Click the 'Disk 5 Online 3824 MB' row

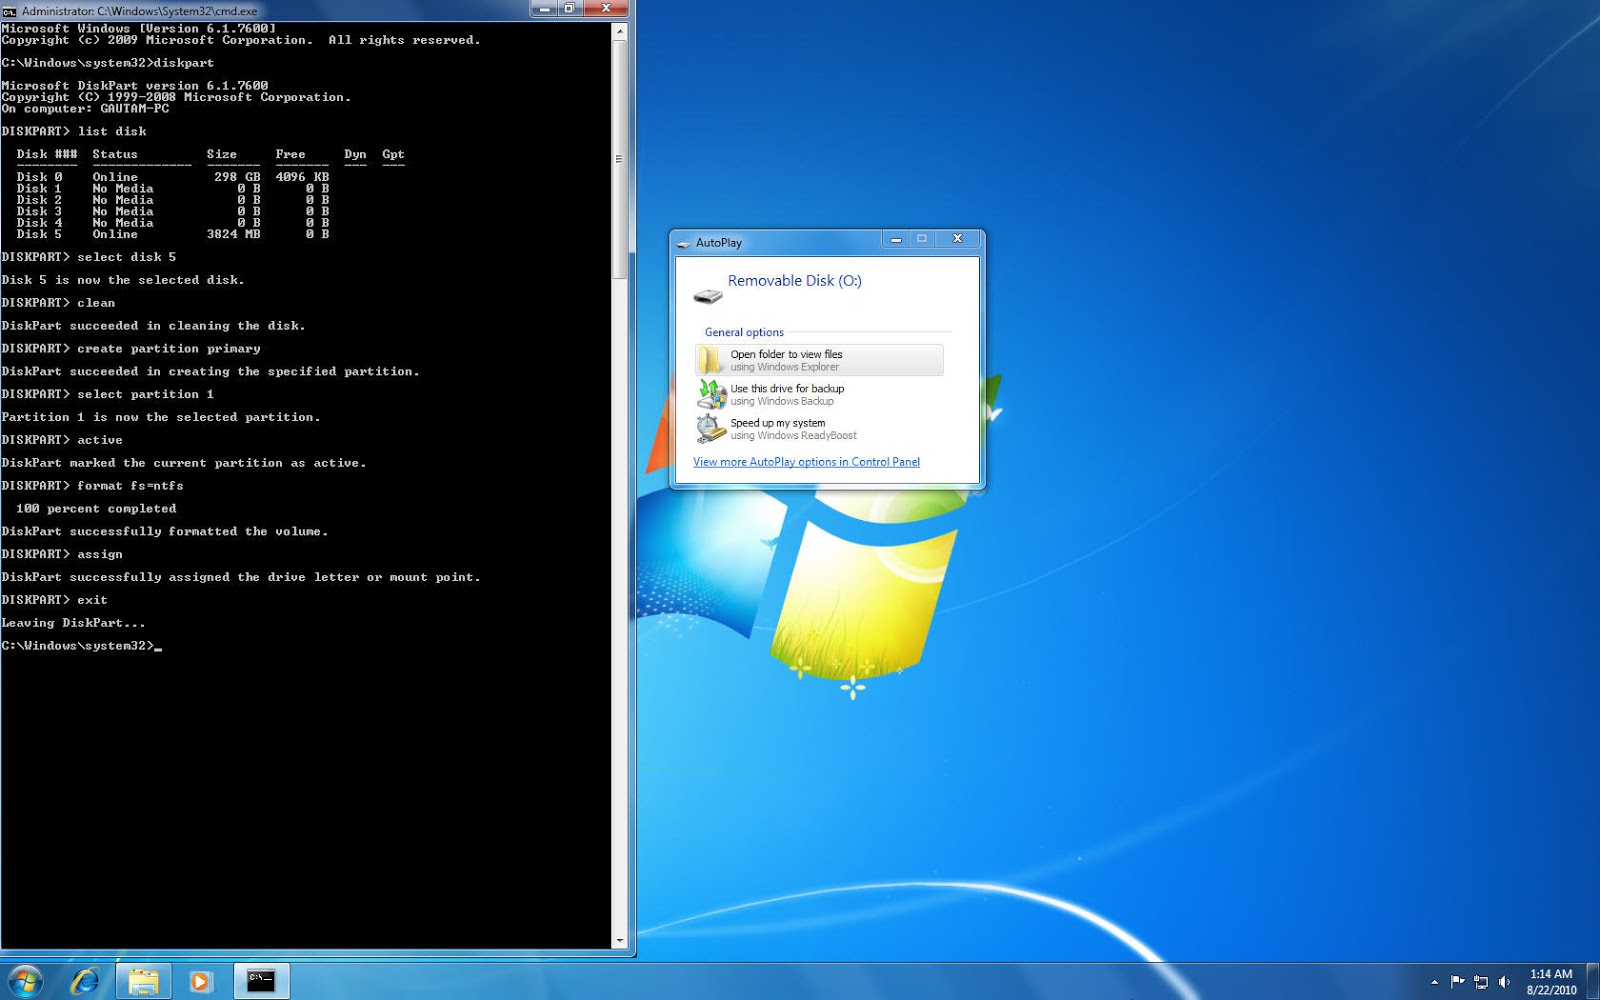172,234
